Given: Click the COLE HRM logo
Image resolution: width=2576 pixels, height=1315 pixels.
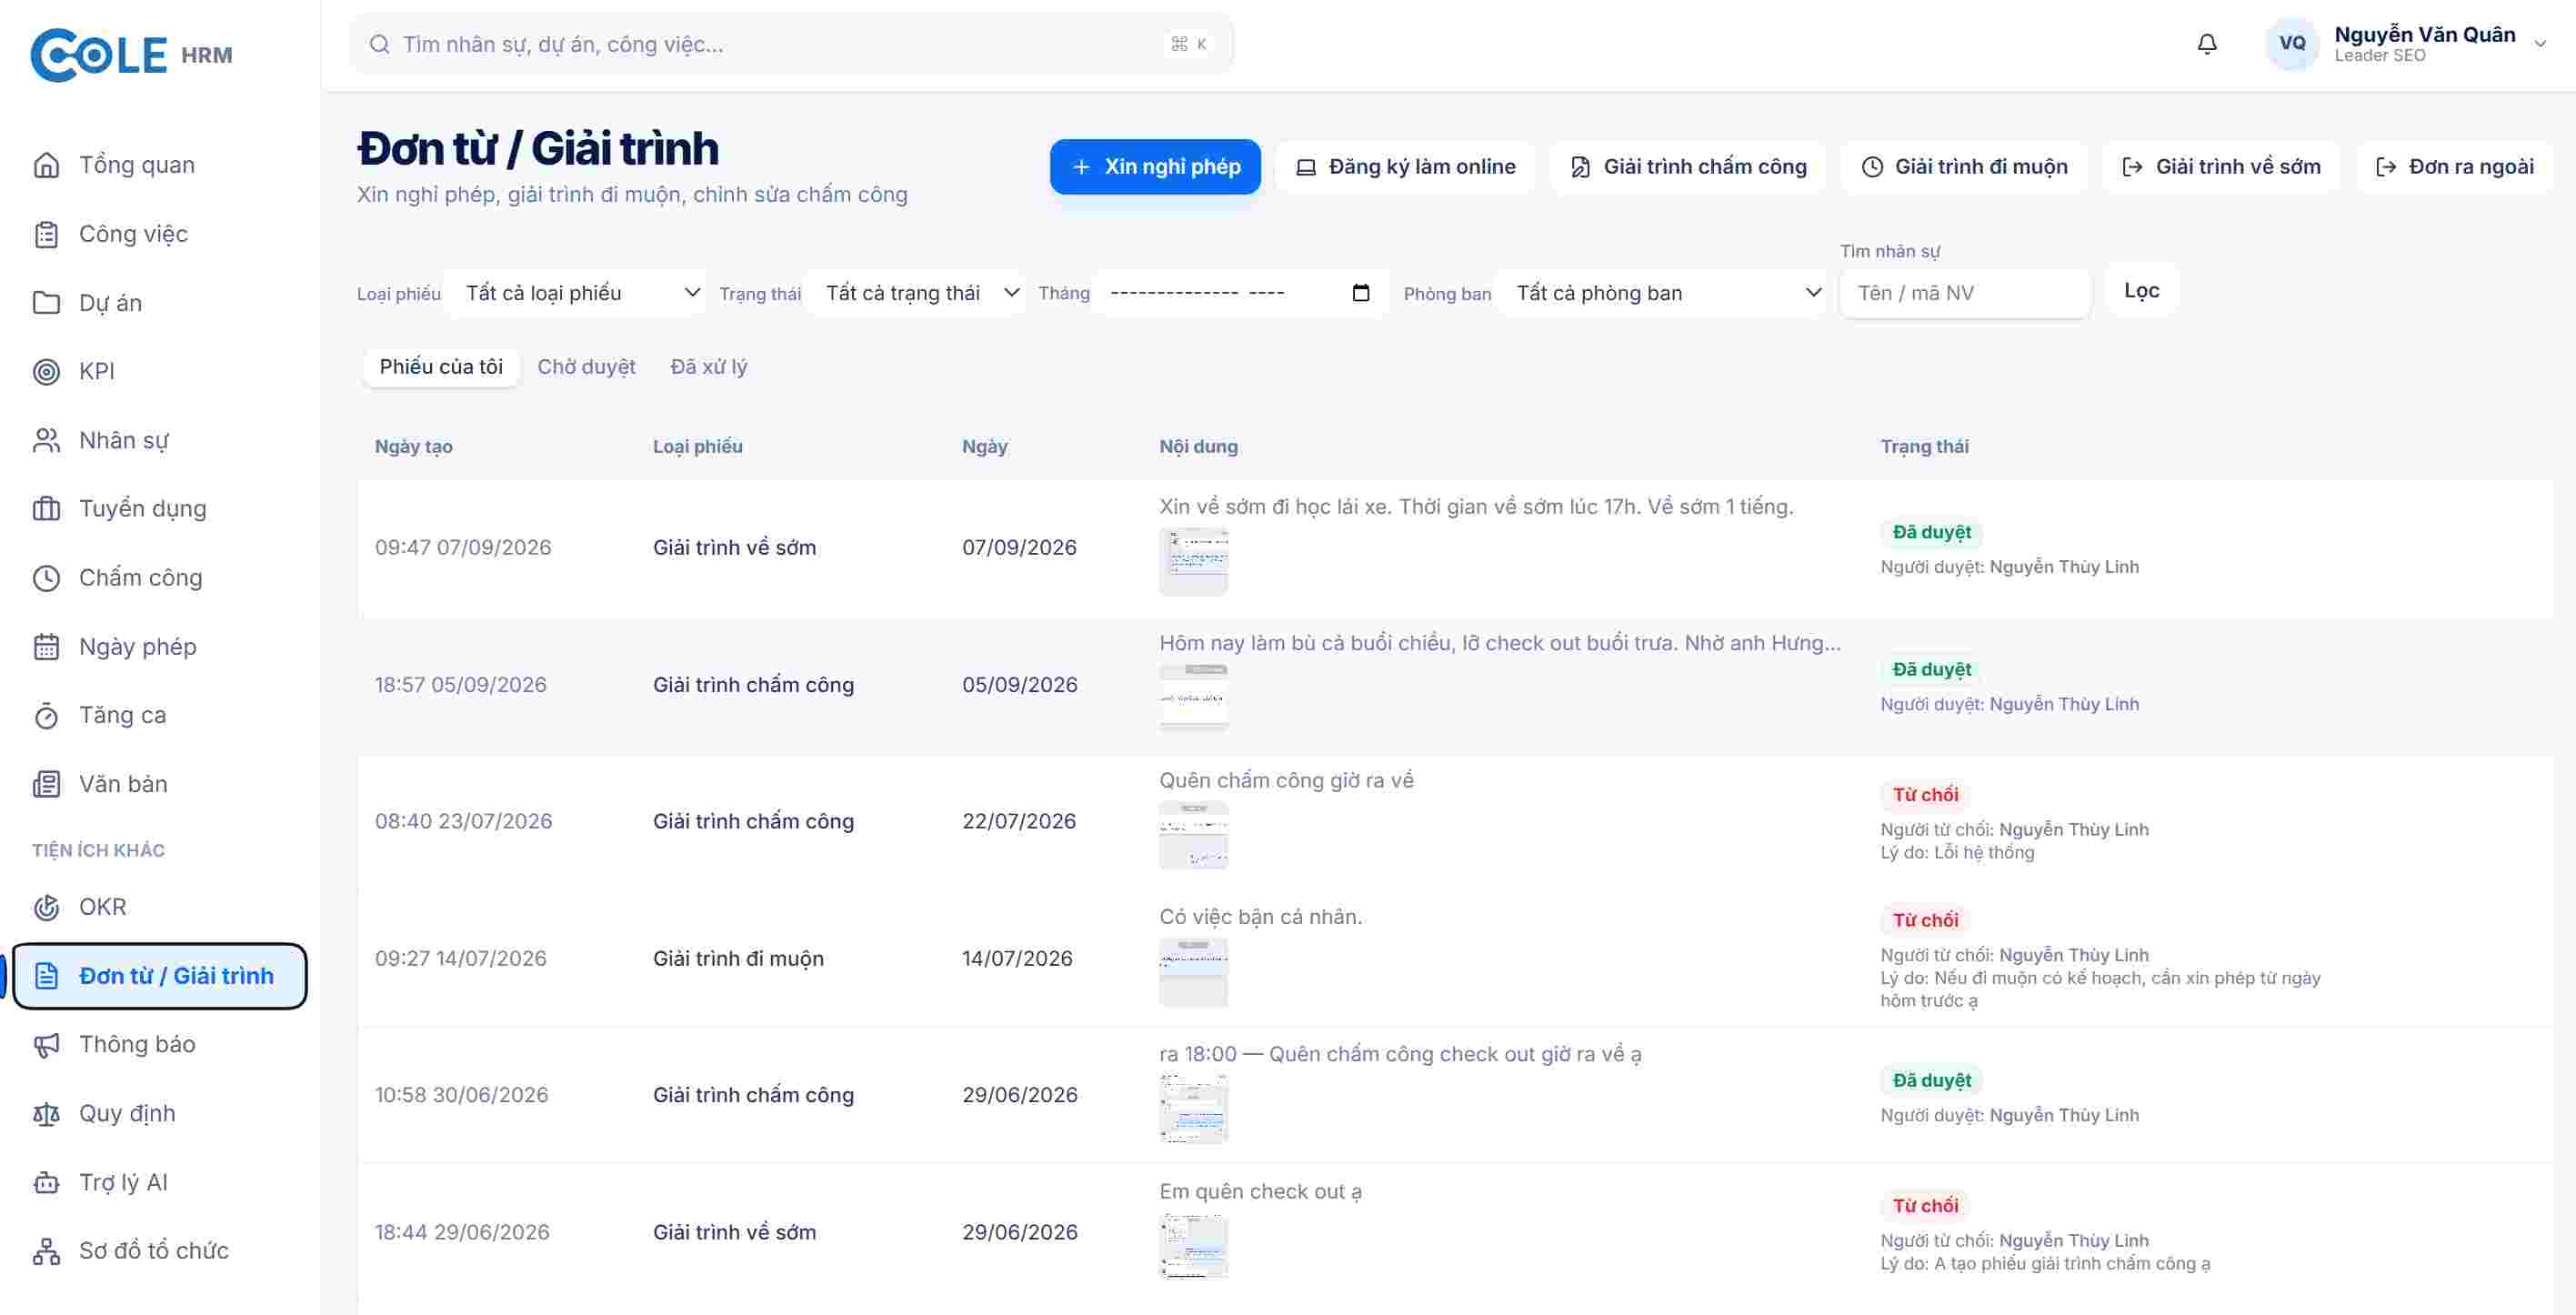Looking at the screenshot, I should 131,55.
